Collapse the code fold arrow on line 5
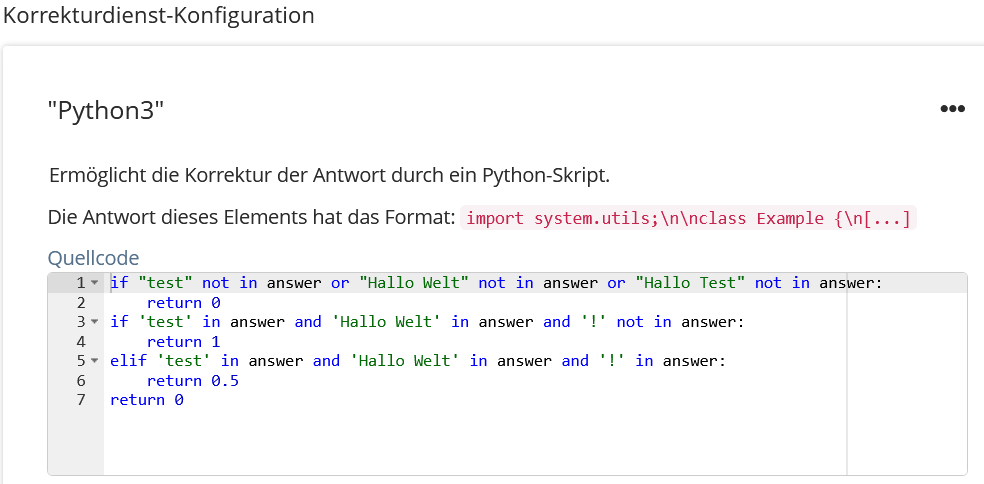 coord(95,361)
